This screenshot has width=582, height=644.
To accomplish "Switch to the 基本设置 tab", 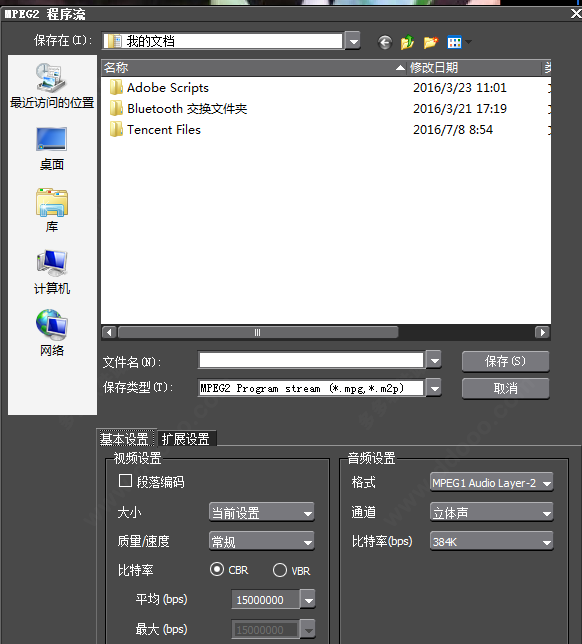I will pyautogui.click(x=124, y=439).
